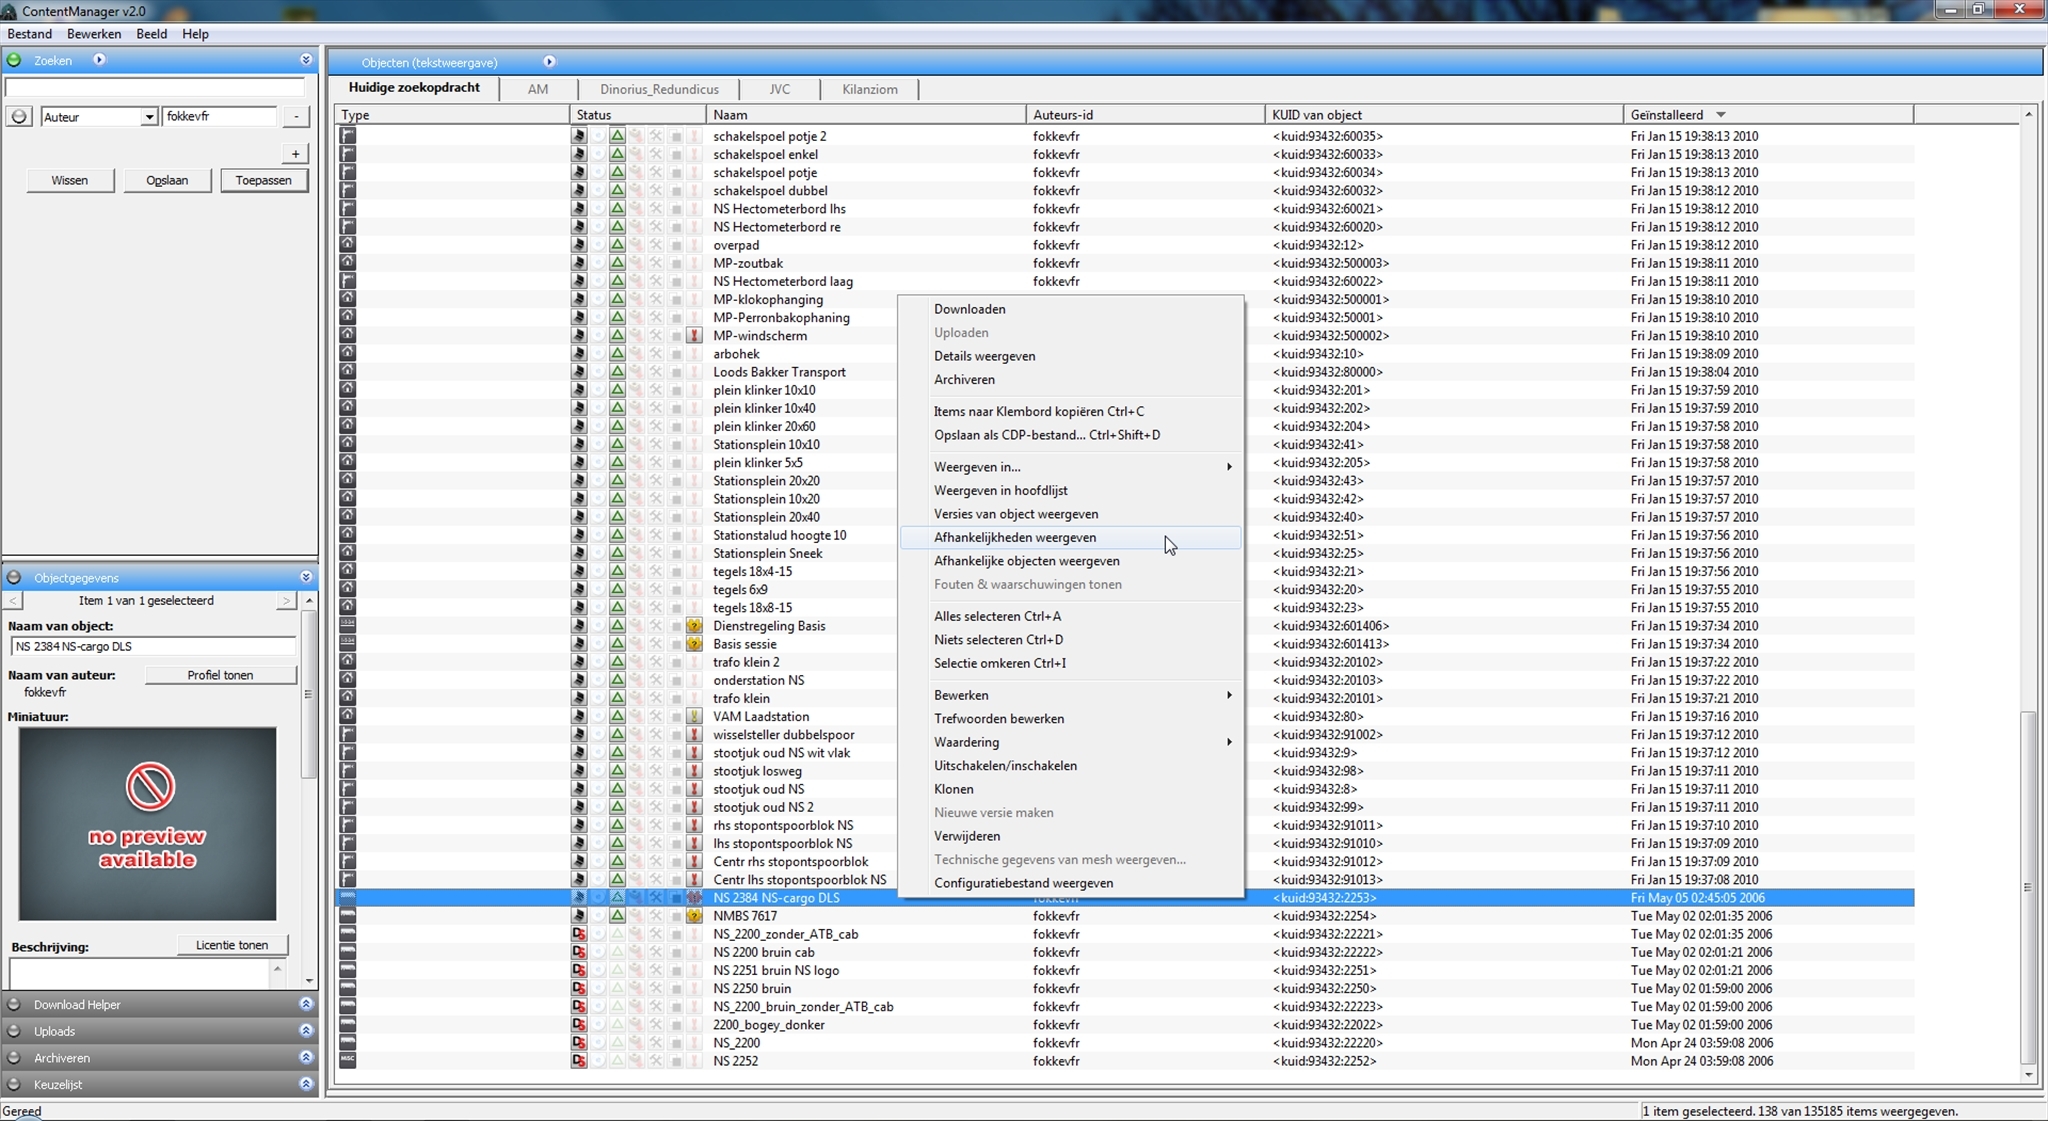Click green triangle status icon for schakelspoel potje 2

(x=617, y=136)
